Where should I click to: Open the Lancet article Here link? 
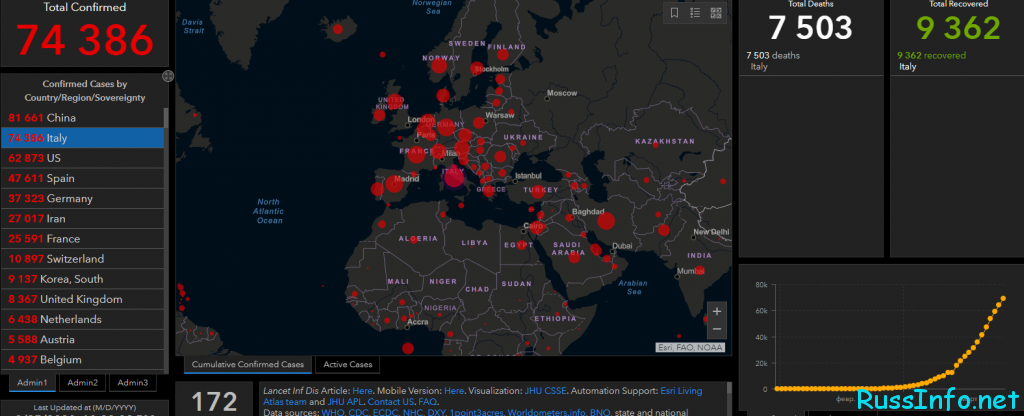362,391
